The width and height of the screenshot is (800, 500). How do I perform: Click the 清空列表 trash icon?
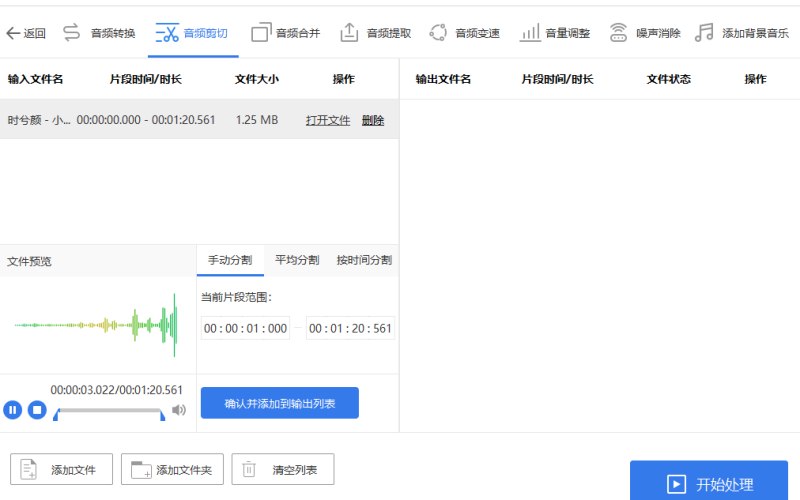coord(248,469)
